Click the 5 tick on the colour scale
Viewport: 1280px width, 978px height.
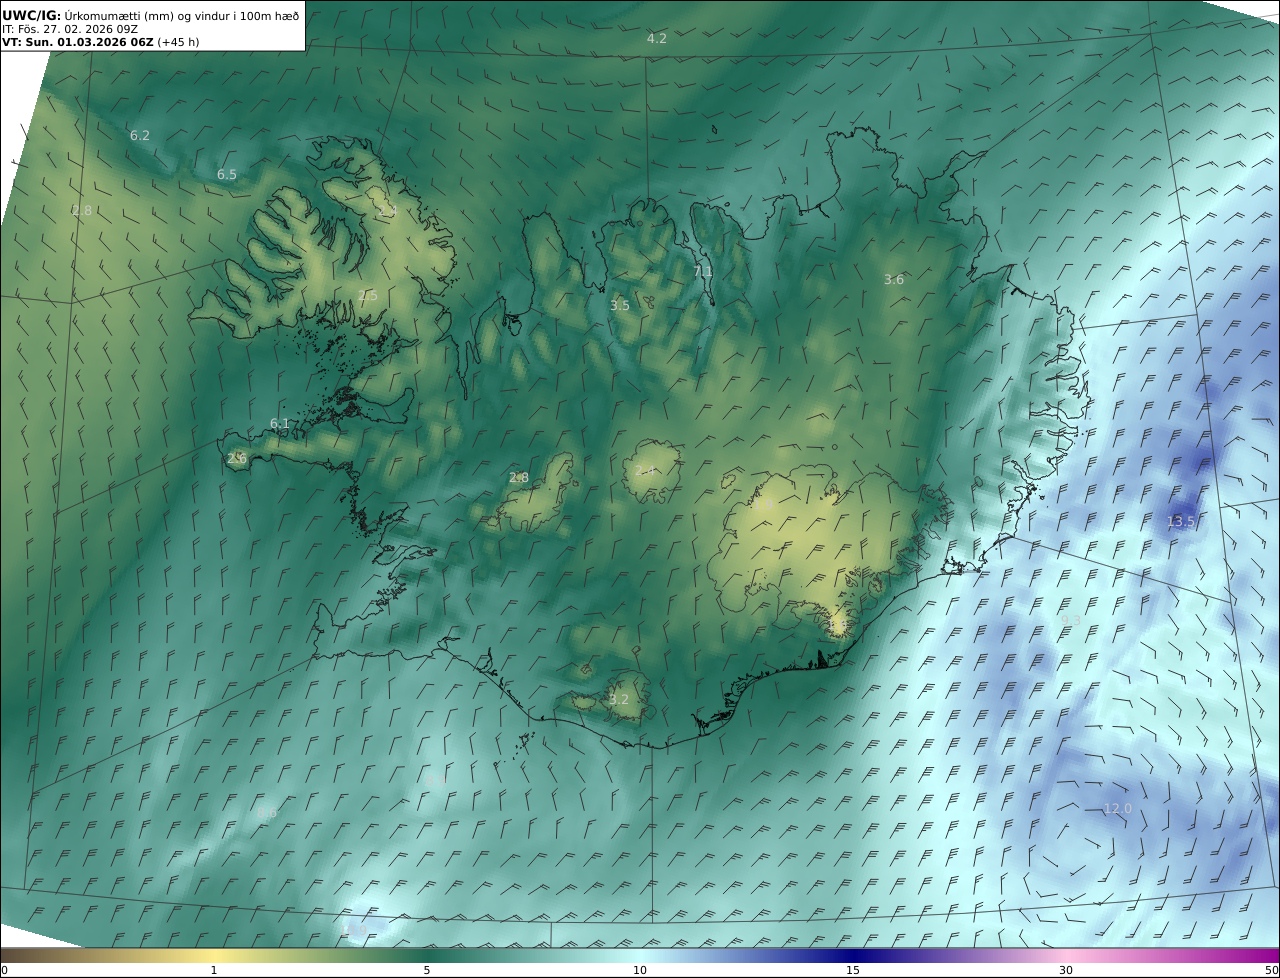click(427, 970)
